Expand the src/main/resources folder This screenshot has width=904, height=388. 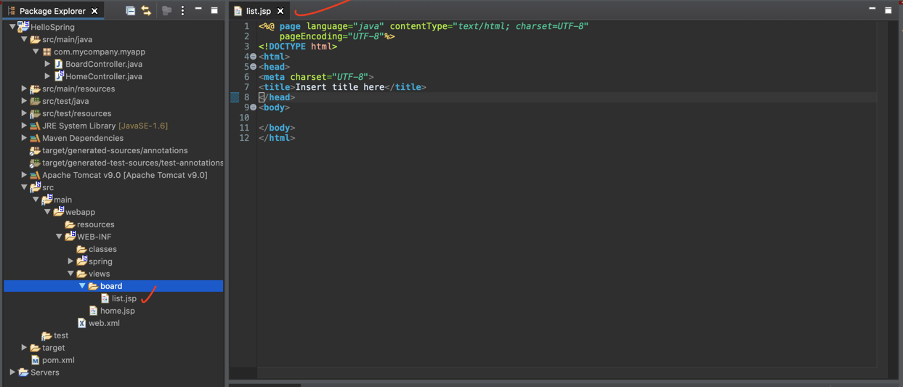click(24, 89)
